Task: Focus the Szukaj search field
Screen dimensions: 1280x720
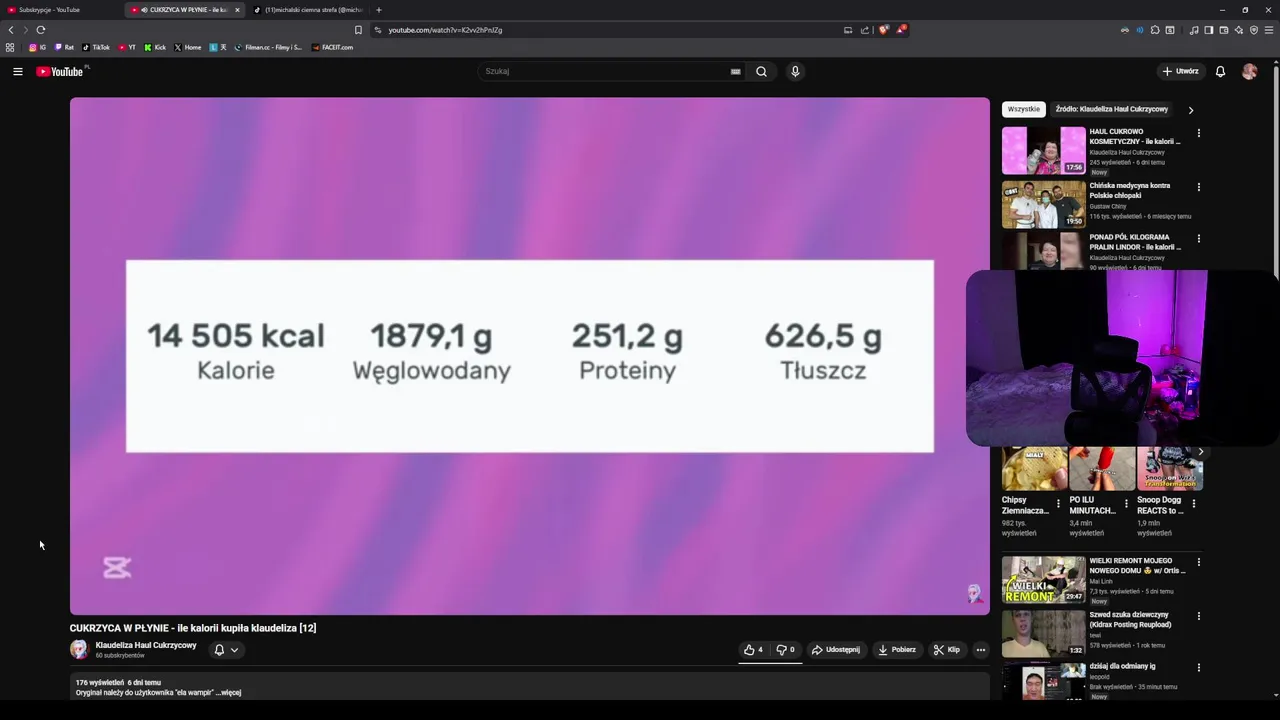Action: point(606,71)
